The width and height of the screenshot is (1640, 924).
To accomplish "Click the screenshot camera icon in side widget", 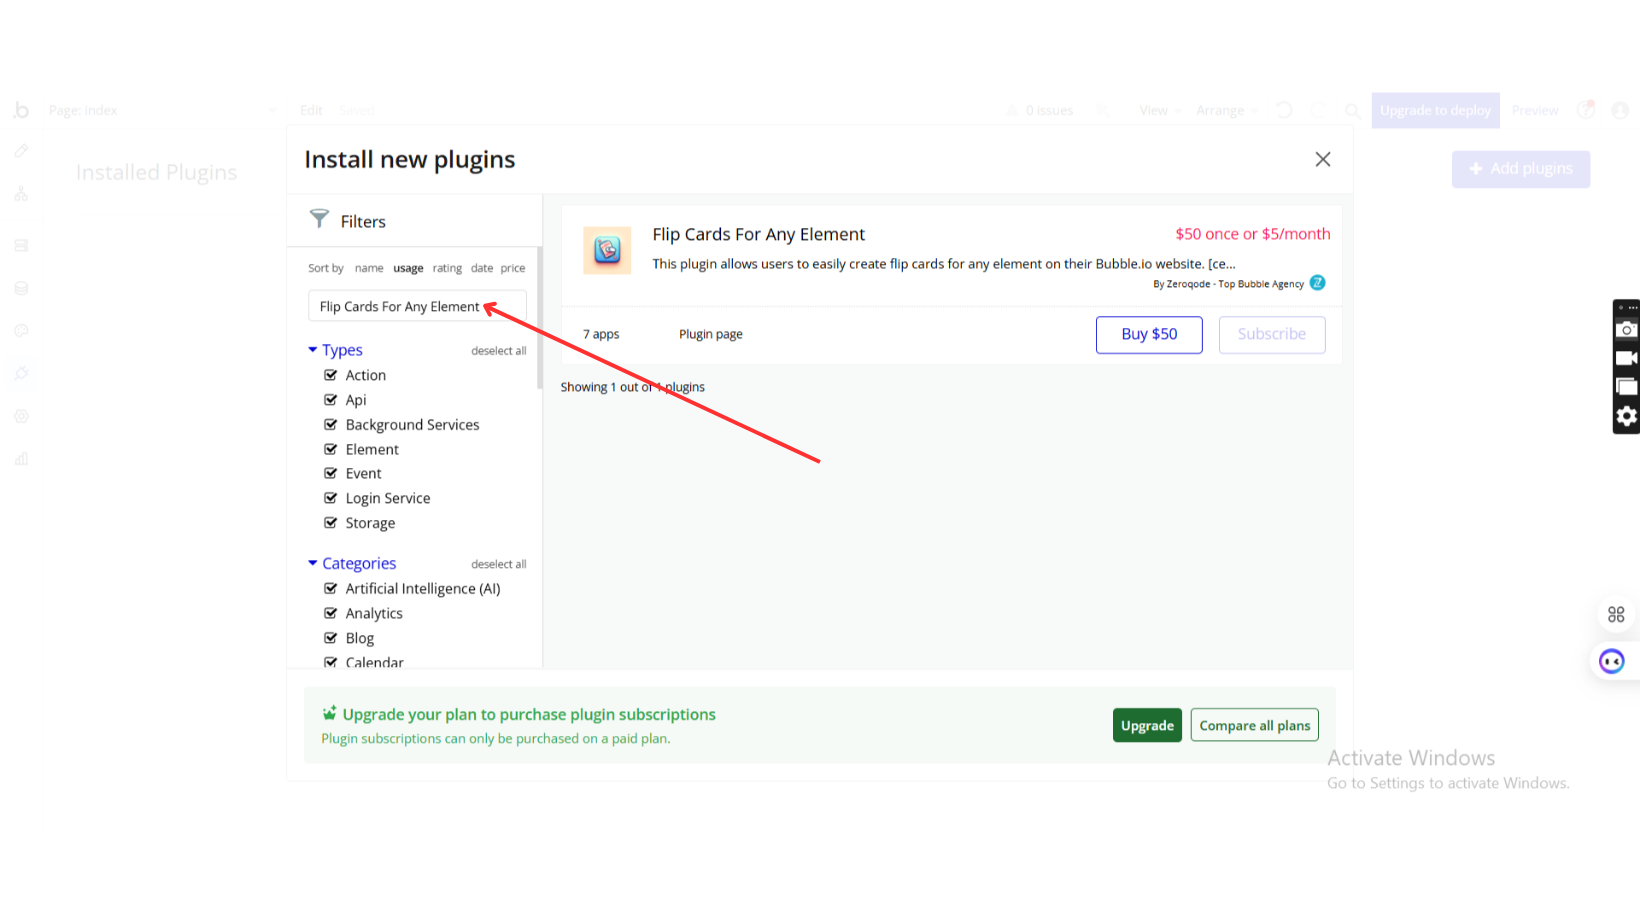I will pos(1627,329).
